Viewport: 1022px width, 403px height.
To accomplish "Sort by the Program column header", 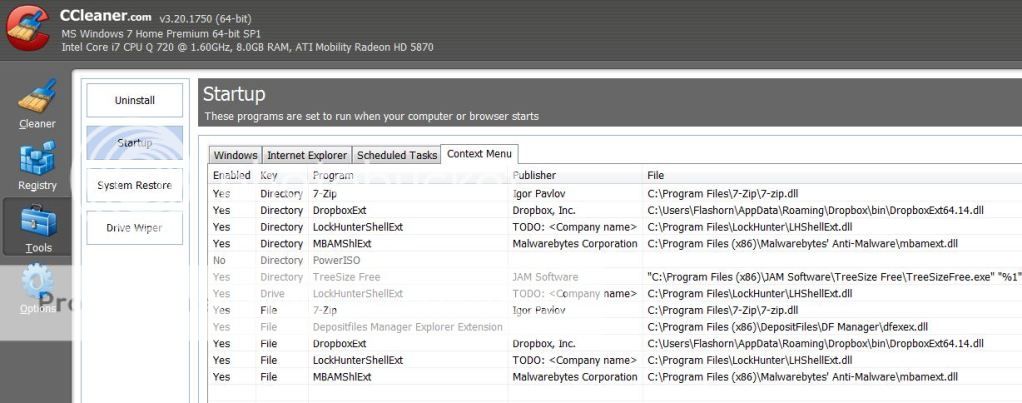I will [x=408, y=175].
